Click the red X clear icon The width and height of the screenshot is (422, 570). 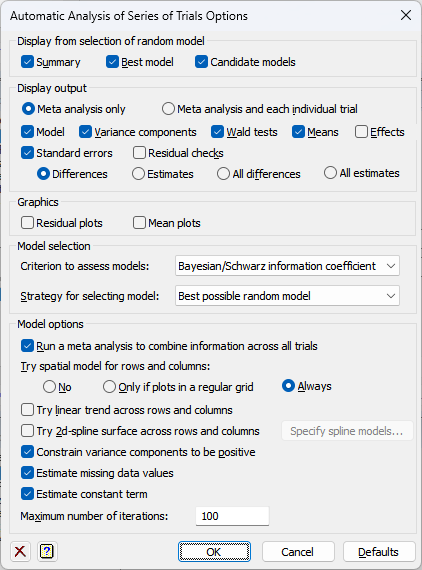point(20,551)
